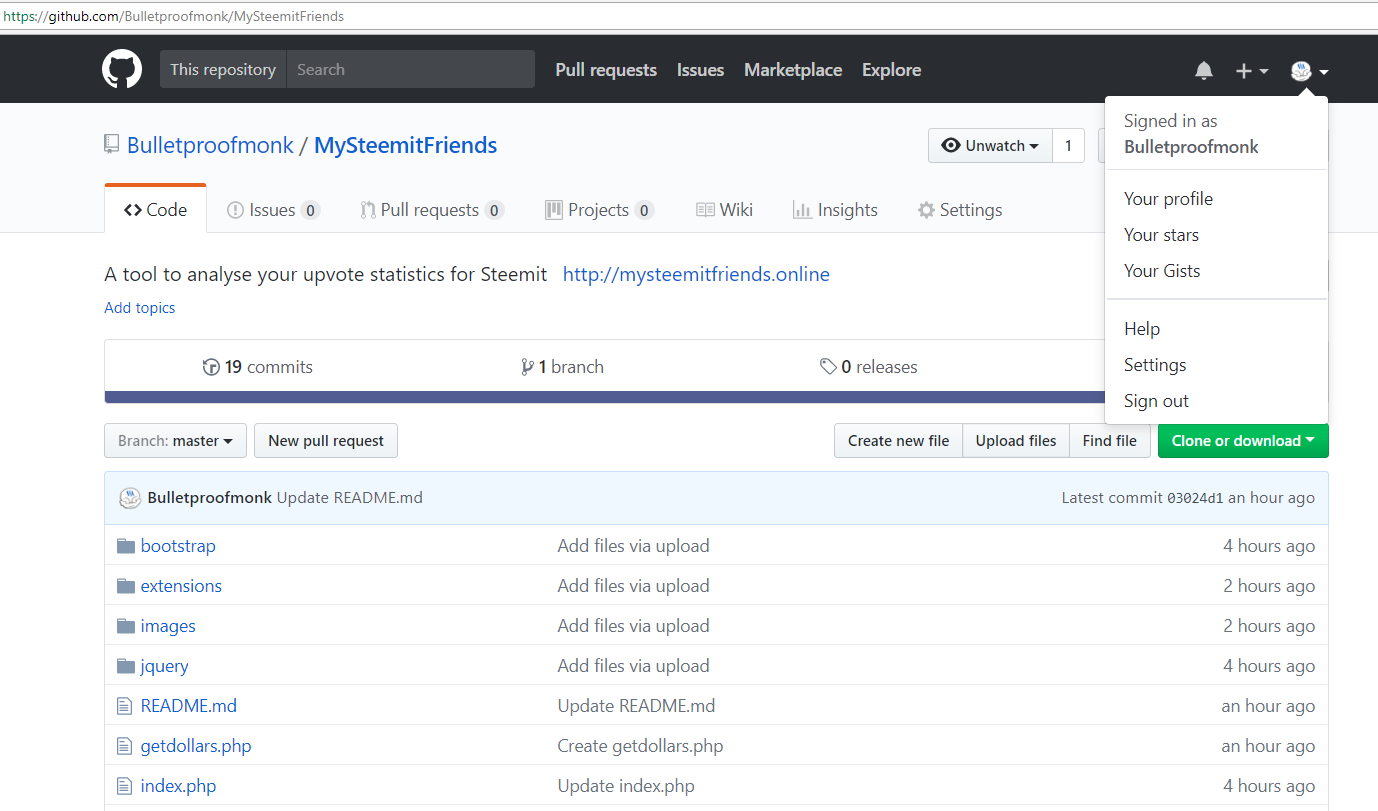Click the Add topics link

(x=140, y=308)
